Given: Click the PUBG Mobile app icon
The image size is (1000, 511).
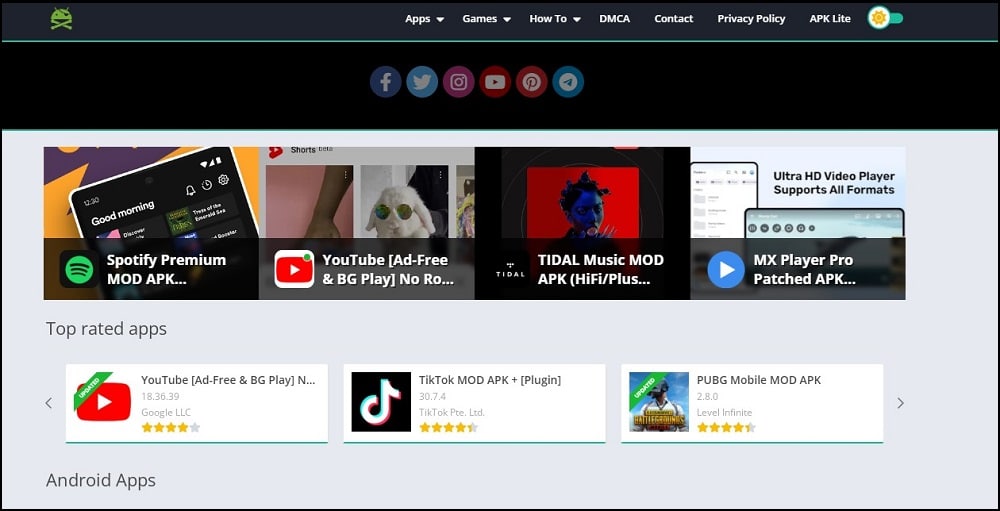Looking at the screenshot, I should coord(659,402).
